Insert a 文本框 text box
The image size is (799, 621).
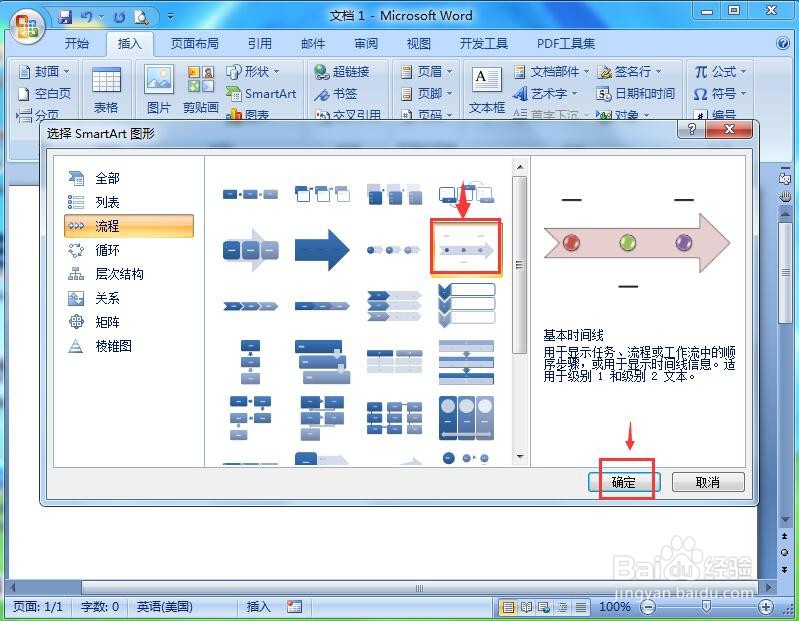(487, 90)
